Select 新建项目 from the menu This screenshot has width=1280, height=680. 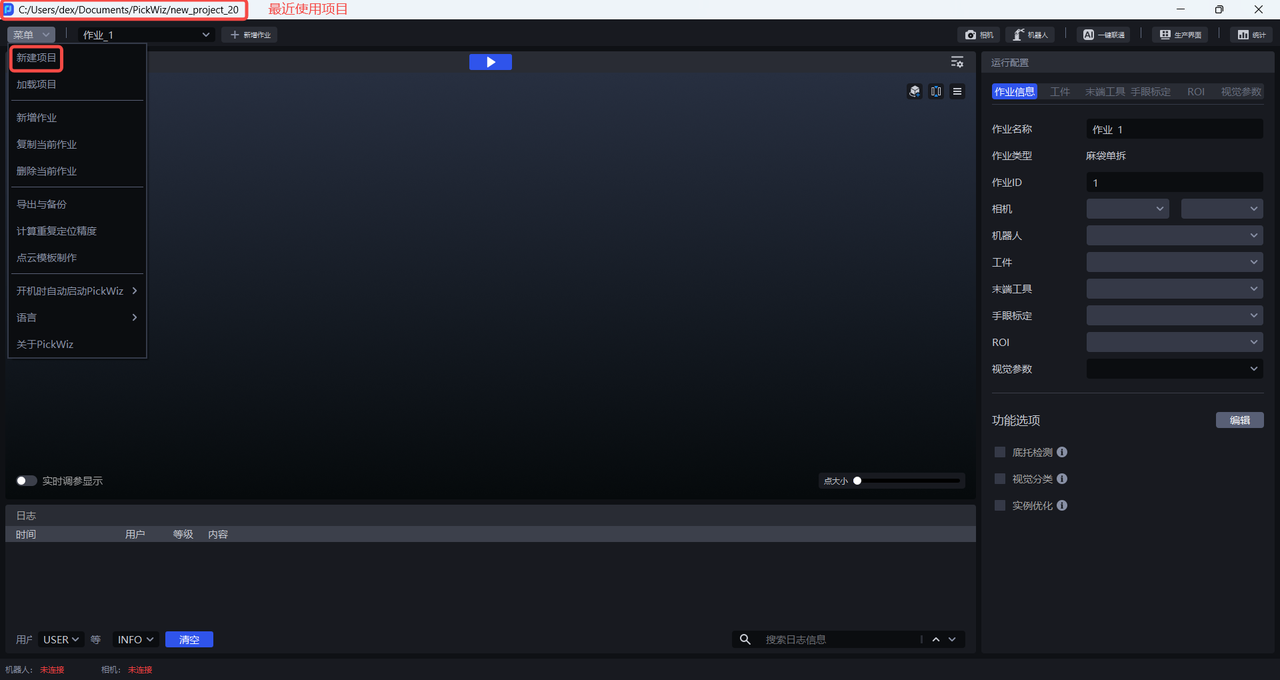click(x=37, y=58)
